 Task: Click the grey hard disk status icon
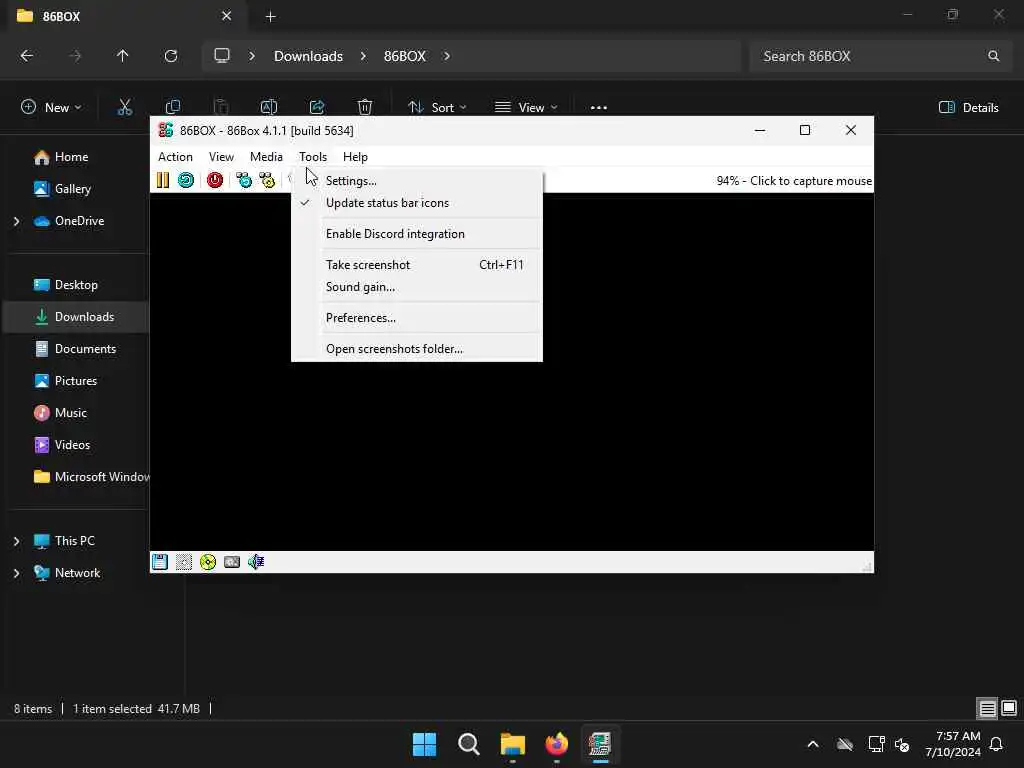point(232,562)
